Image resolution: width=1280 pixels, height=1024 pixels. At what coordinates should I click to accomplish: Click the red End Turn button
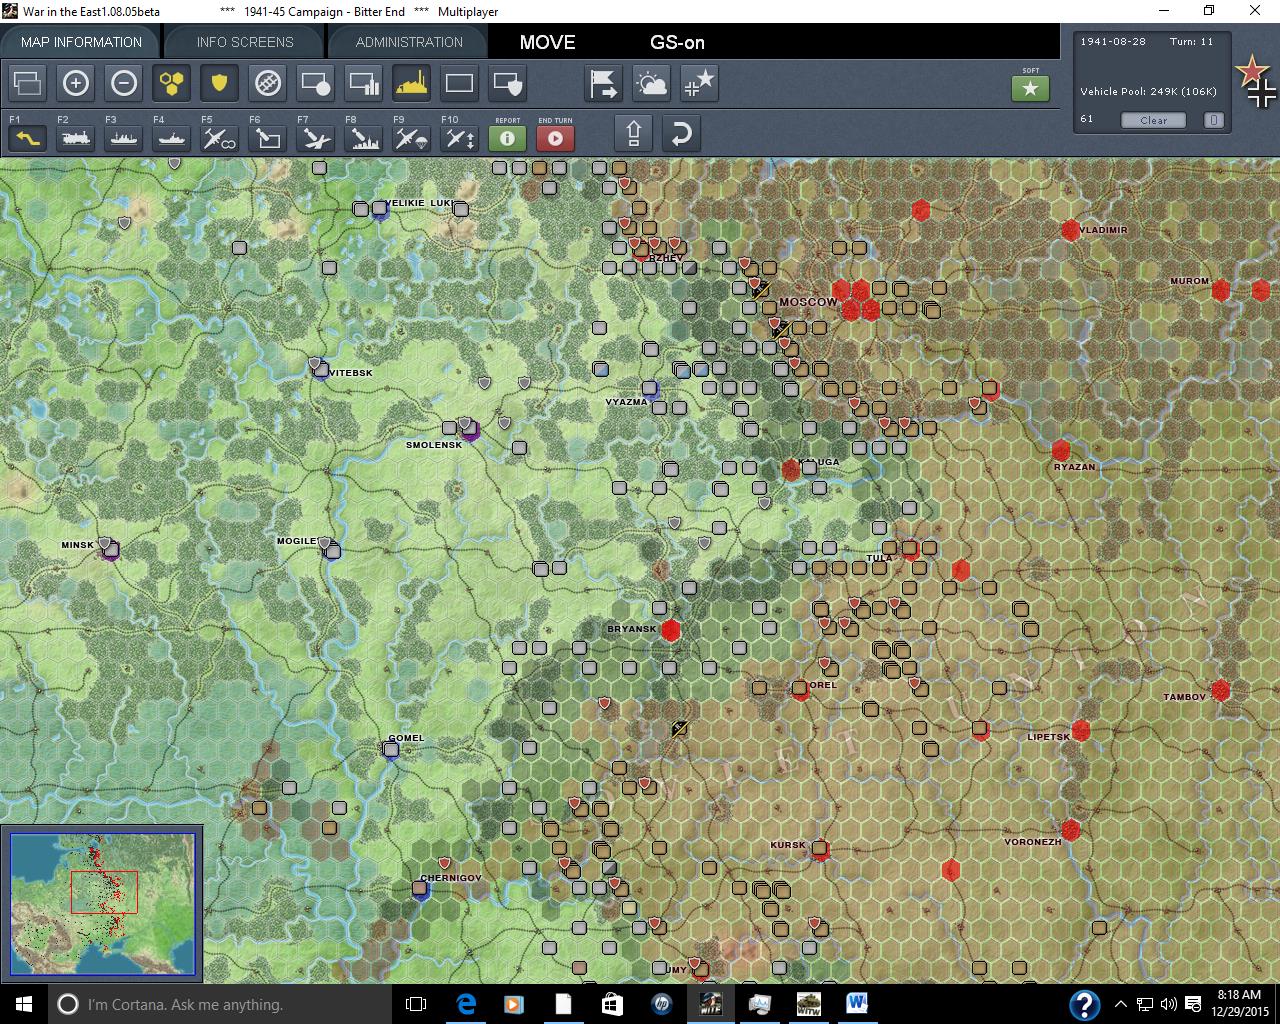click(x=555, y=138)
